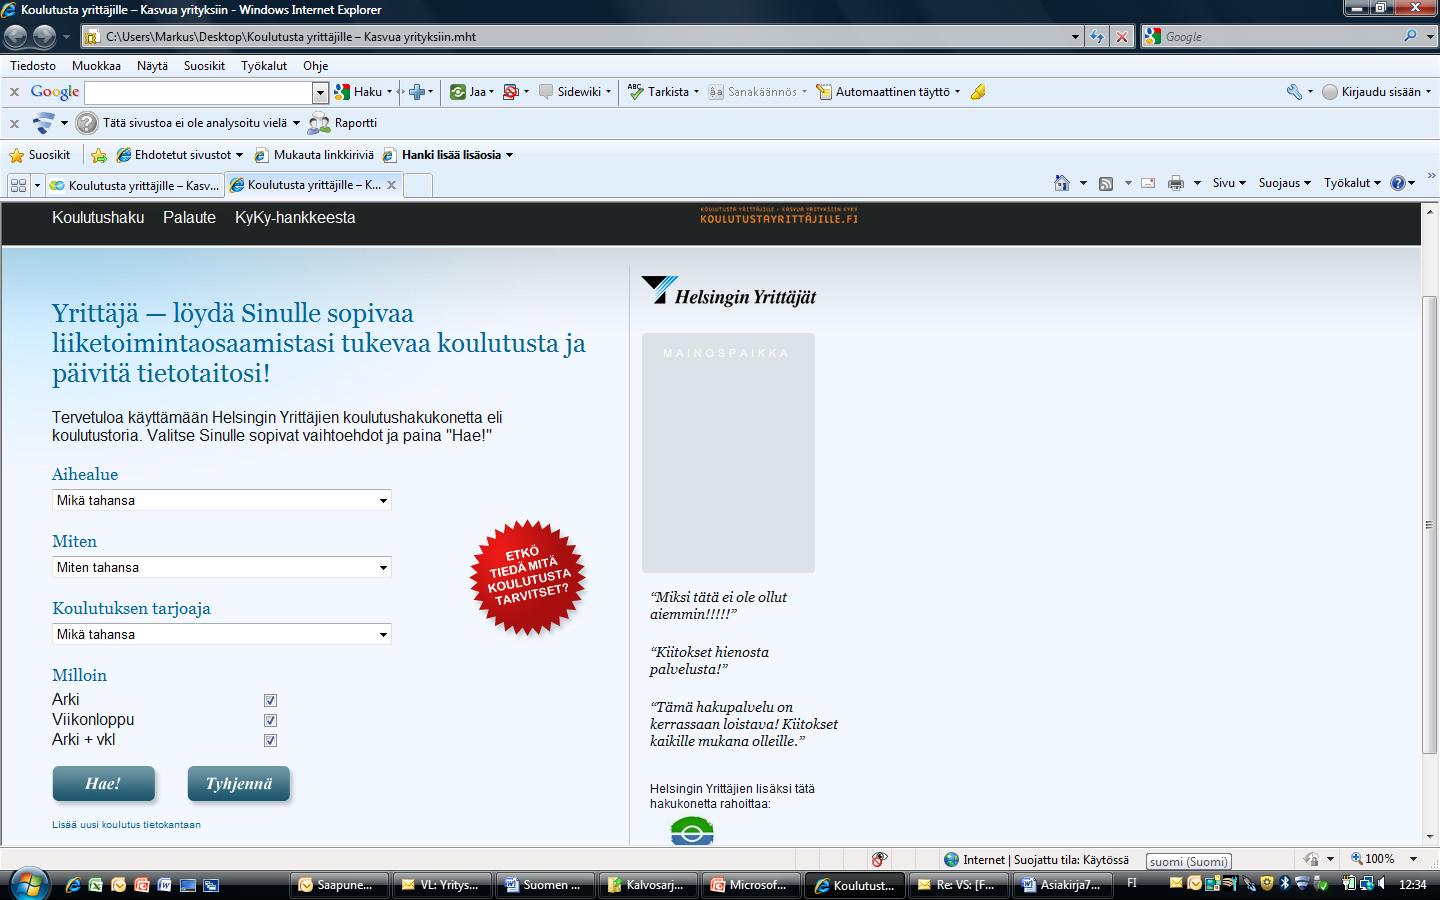The height and width of the screenshot is (900, 1440).
Task: Switch to the first Koulutusta yrittäjille – Kasv... tab
Action: [134, 185]
